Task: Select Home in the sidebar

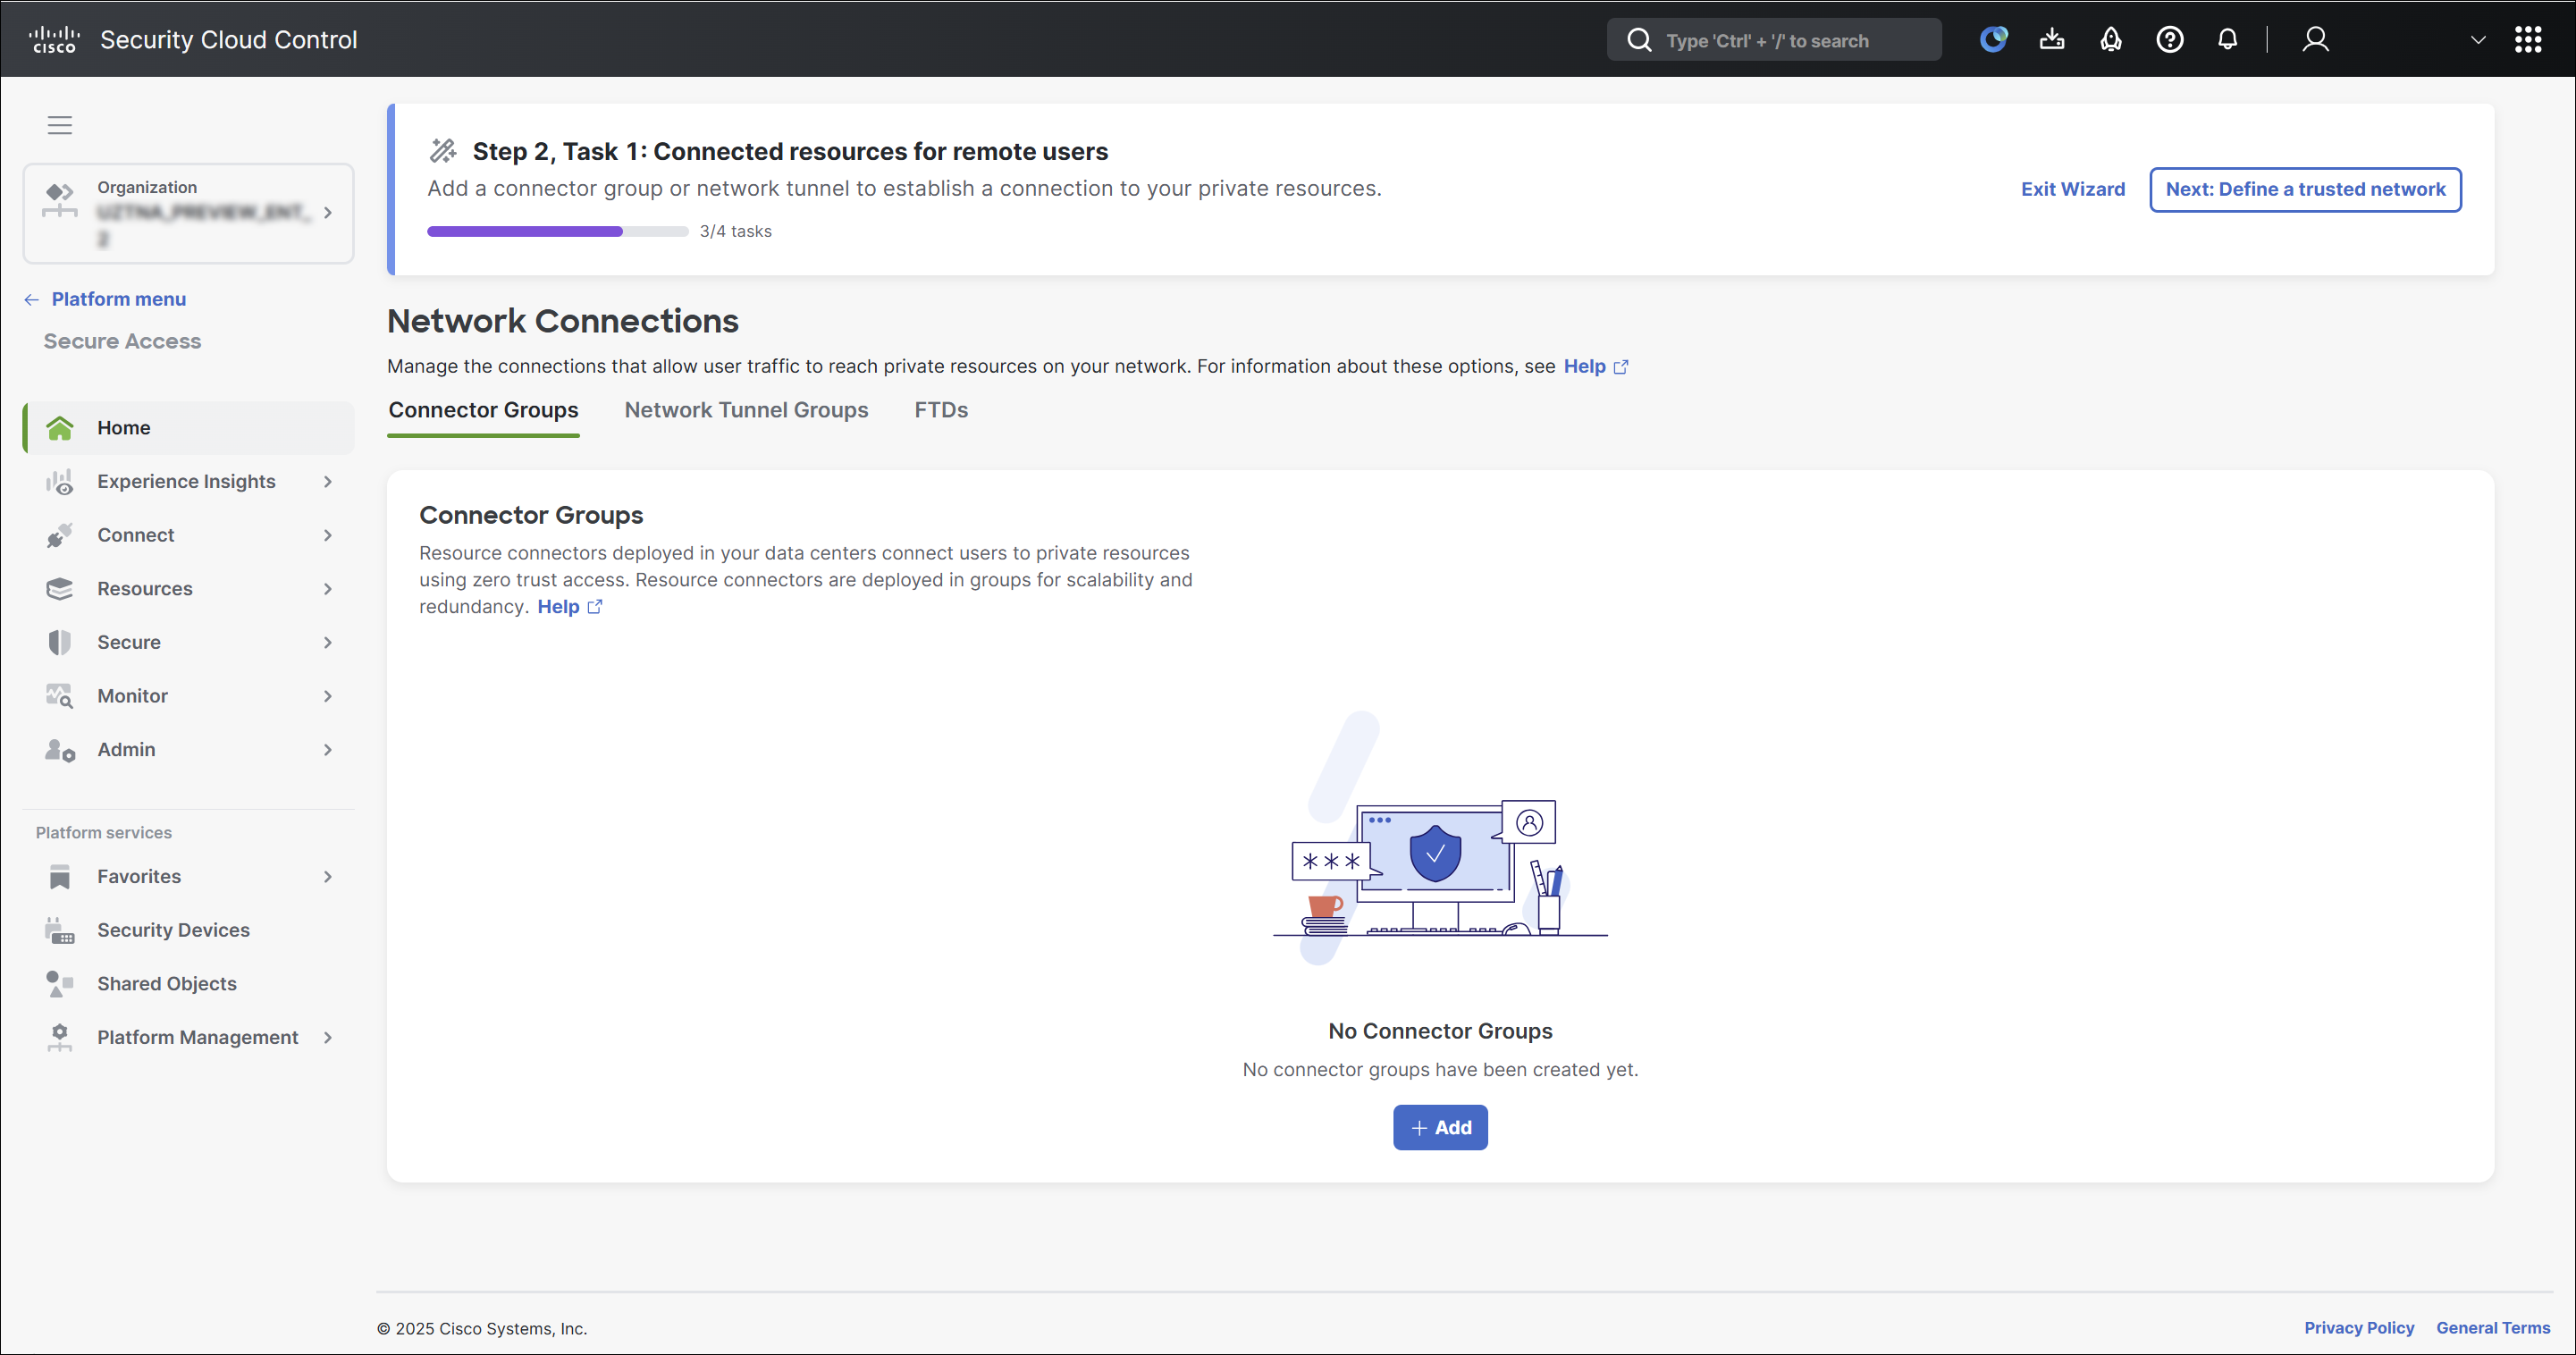Action: (188, 428)
